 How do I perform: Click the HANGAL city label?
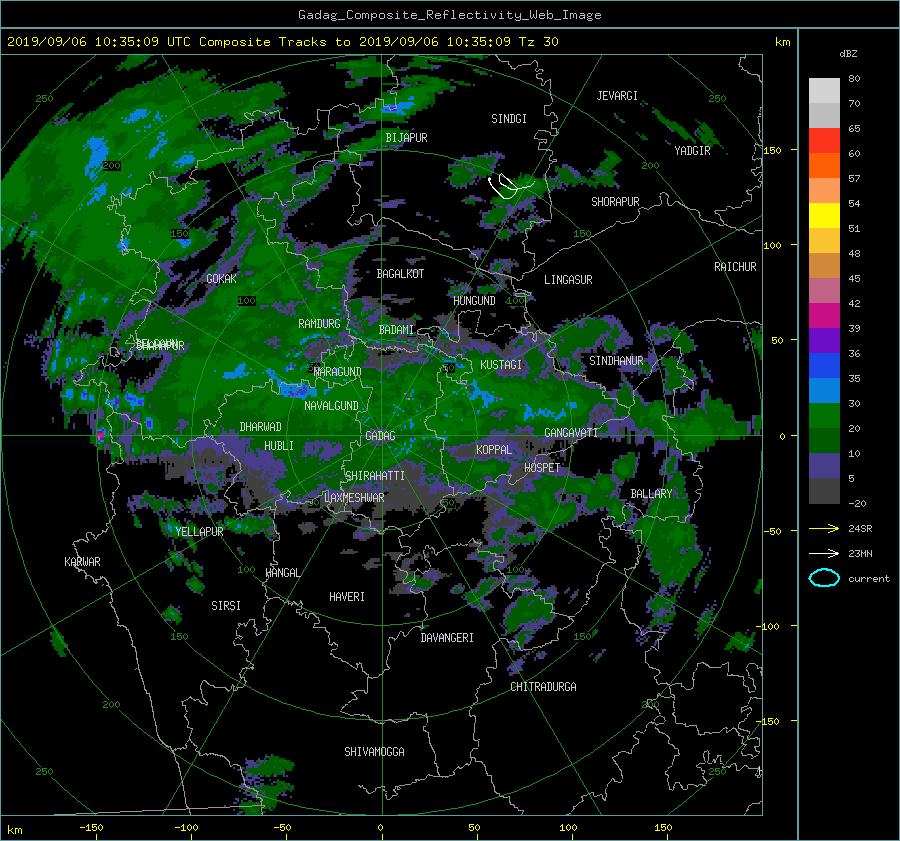coord(283,573)
